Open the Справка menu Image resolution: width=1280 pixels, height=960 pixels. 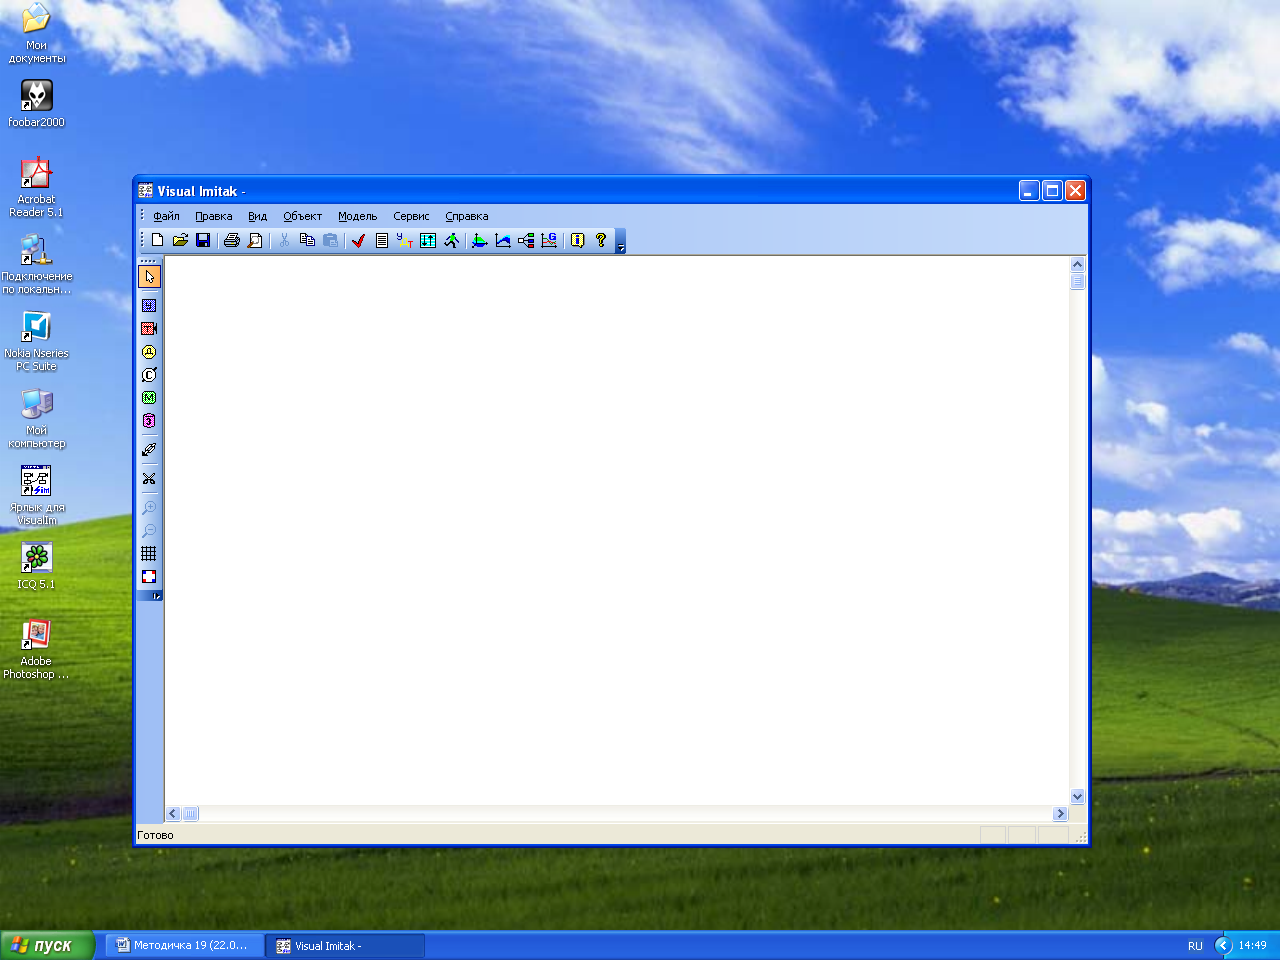tap(467, 216)
